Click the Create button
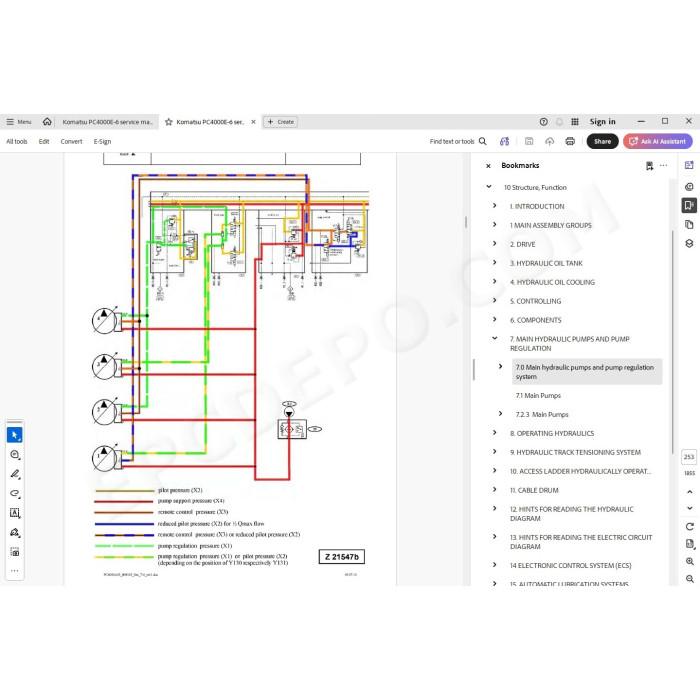 tap(281, 122)
